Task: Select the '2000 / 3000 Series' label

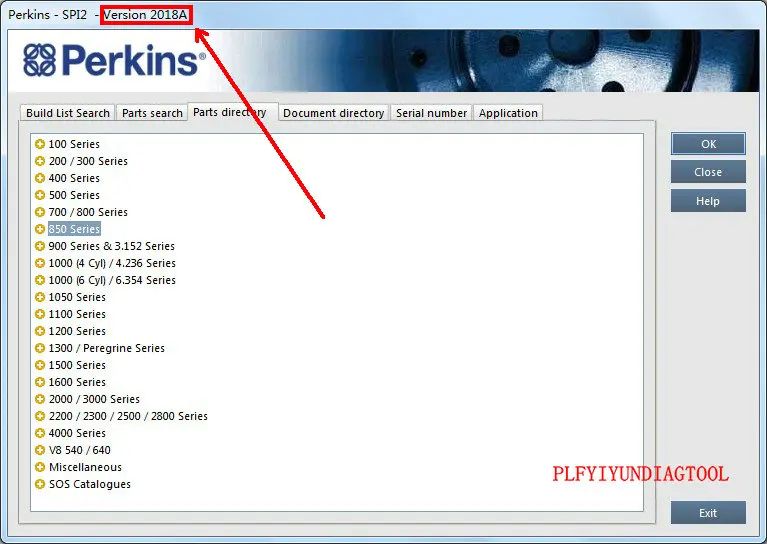Action: [94, 399]
